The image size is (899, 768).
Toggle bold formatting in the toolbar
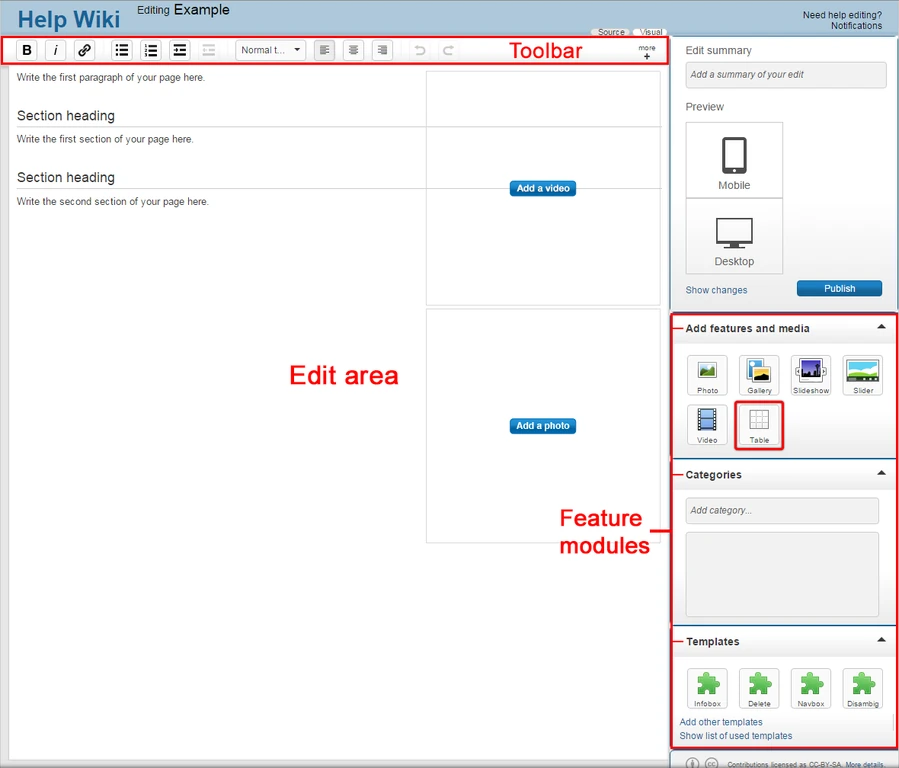pyautogui.click(x=27, y=50)
